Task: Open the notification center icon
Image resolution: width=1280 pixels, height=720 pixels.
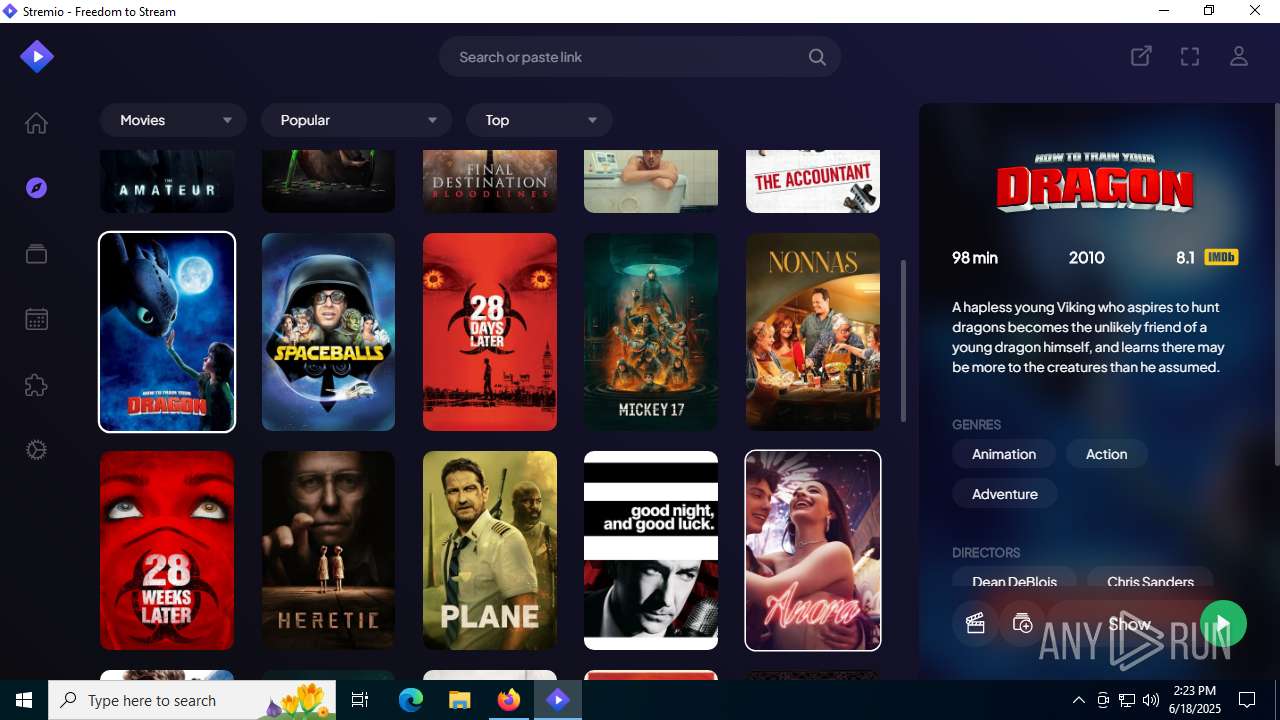Action: point(1246,700)
